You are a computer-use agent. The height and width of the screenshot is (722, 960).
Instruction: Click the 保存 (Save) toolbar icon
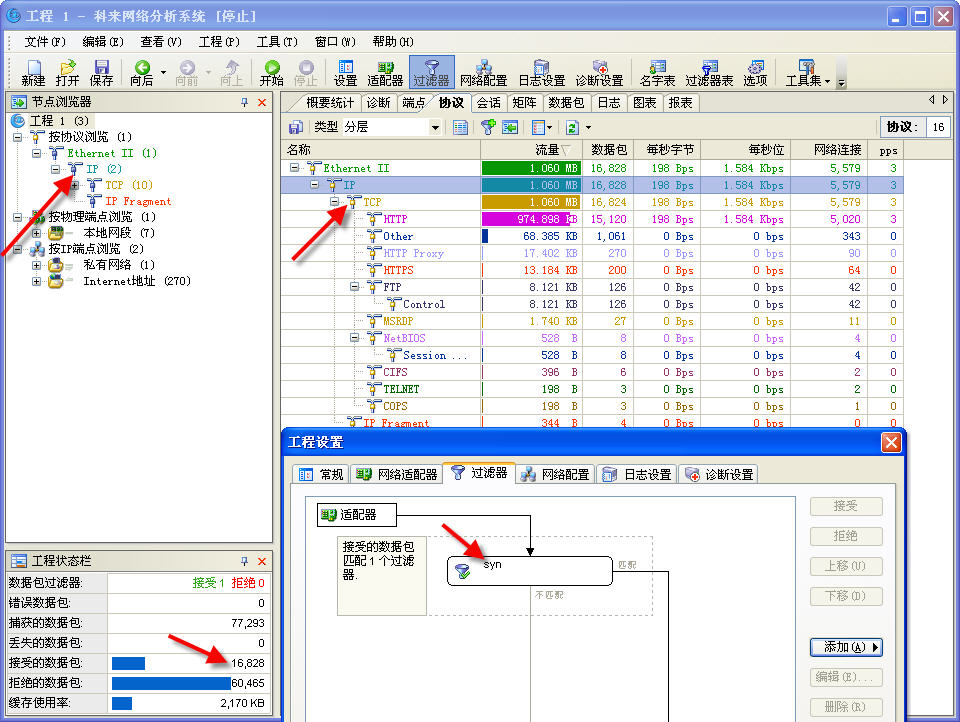point(101,72)
